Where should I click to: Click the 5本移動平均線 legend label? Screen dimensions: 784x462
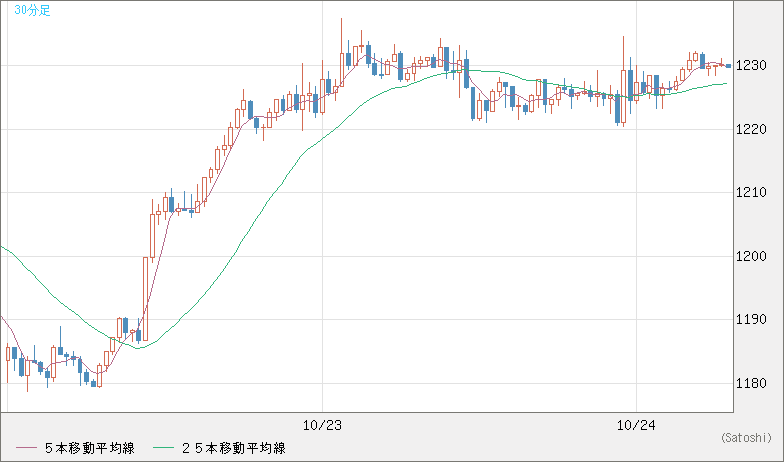pos(90,448)
